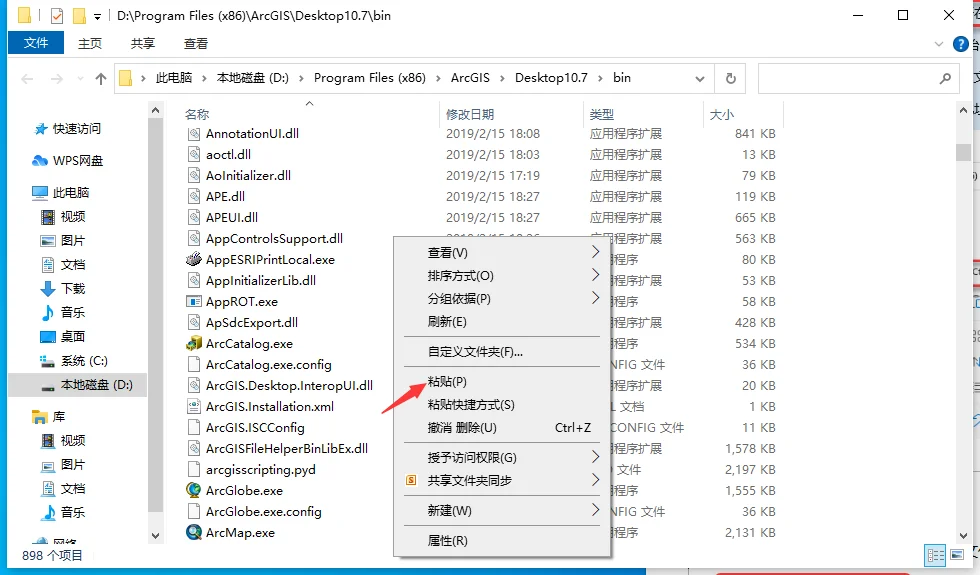Open the quick access toolbar customize dropdown
This screenshot has width=980, height=575.
point(98,16)
